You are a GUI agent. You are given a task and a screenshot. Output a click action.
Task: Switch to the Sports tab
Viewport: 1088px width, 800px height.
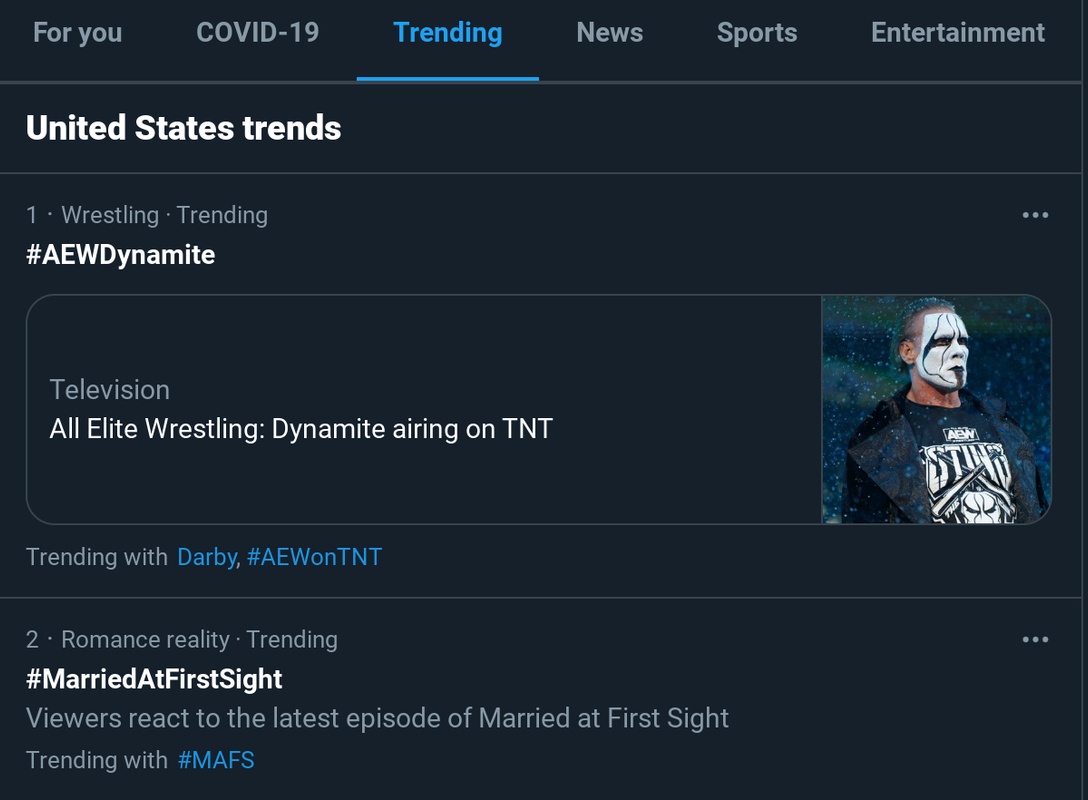pos(757,33)
